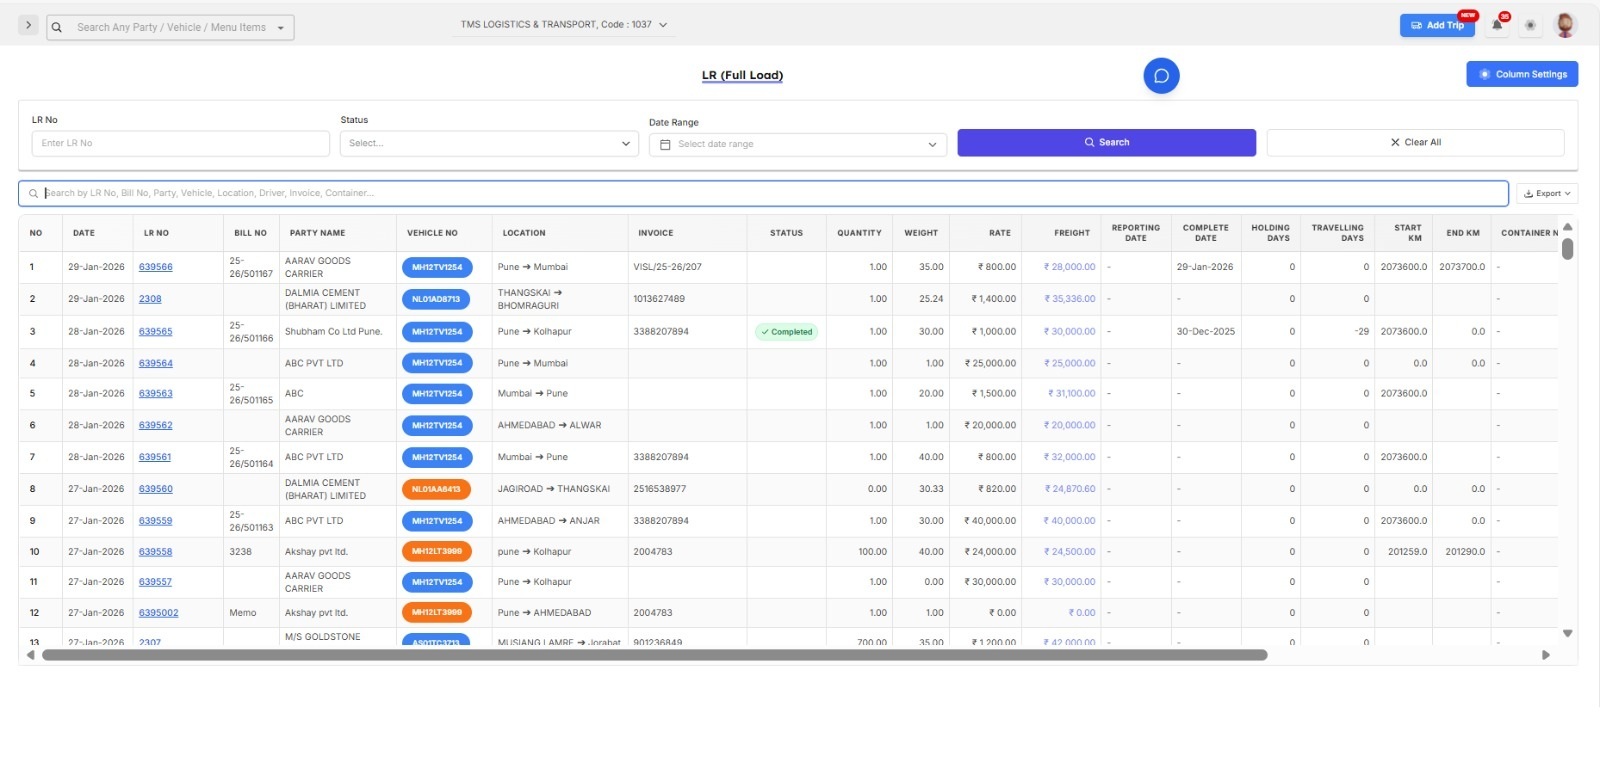The height and width of the screenshot is (770, 1600).
Task: Click the Clear All button
Action: click(x=1415, y=142)
